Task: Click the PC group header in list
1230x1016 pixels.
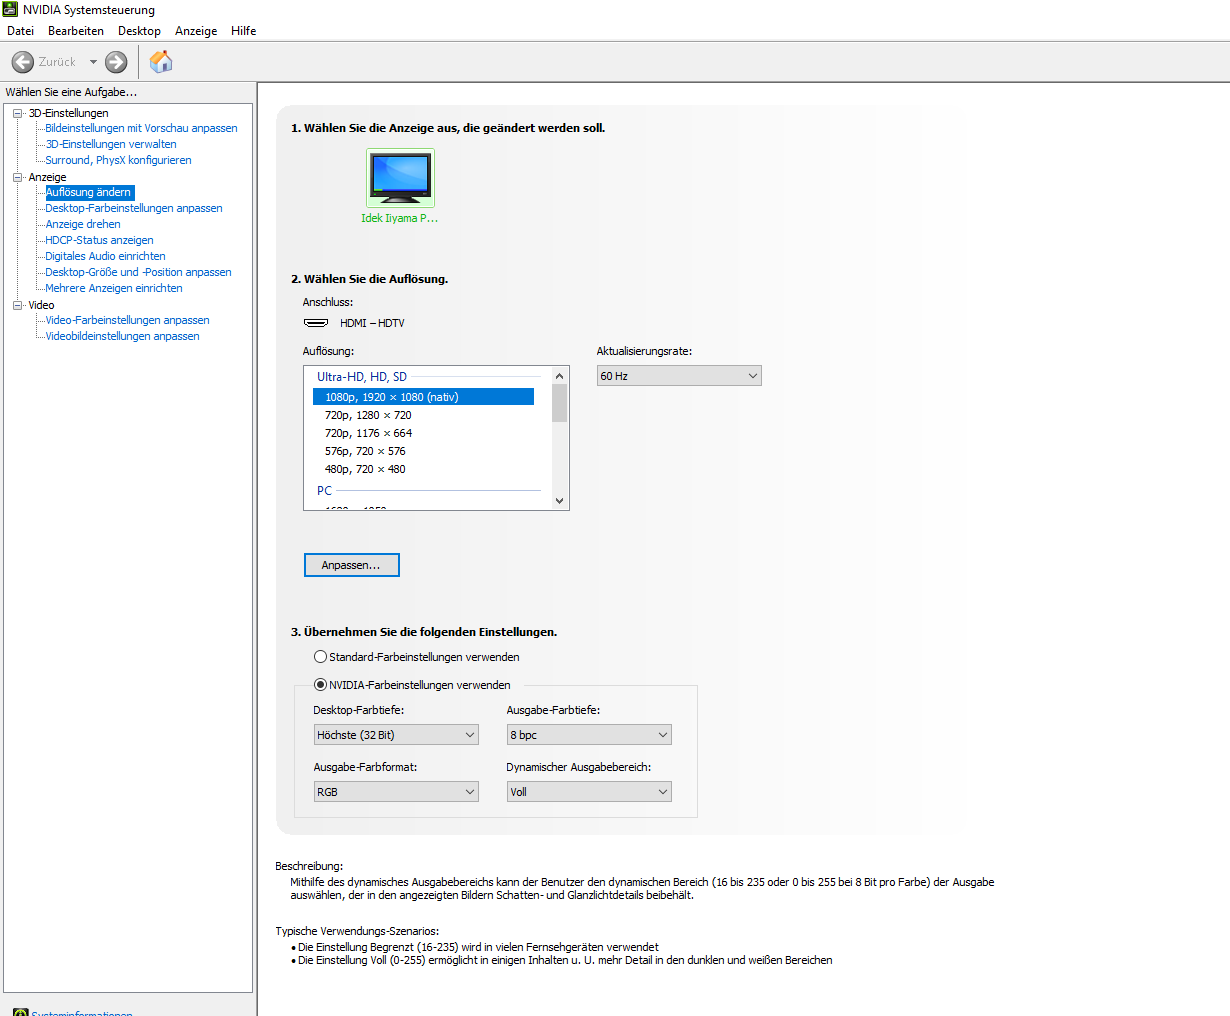Action: [324, 491]
